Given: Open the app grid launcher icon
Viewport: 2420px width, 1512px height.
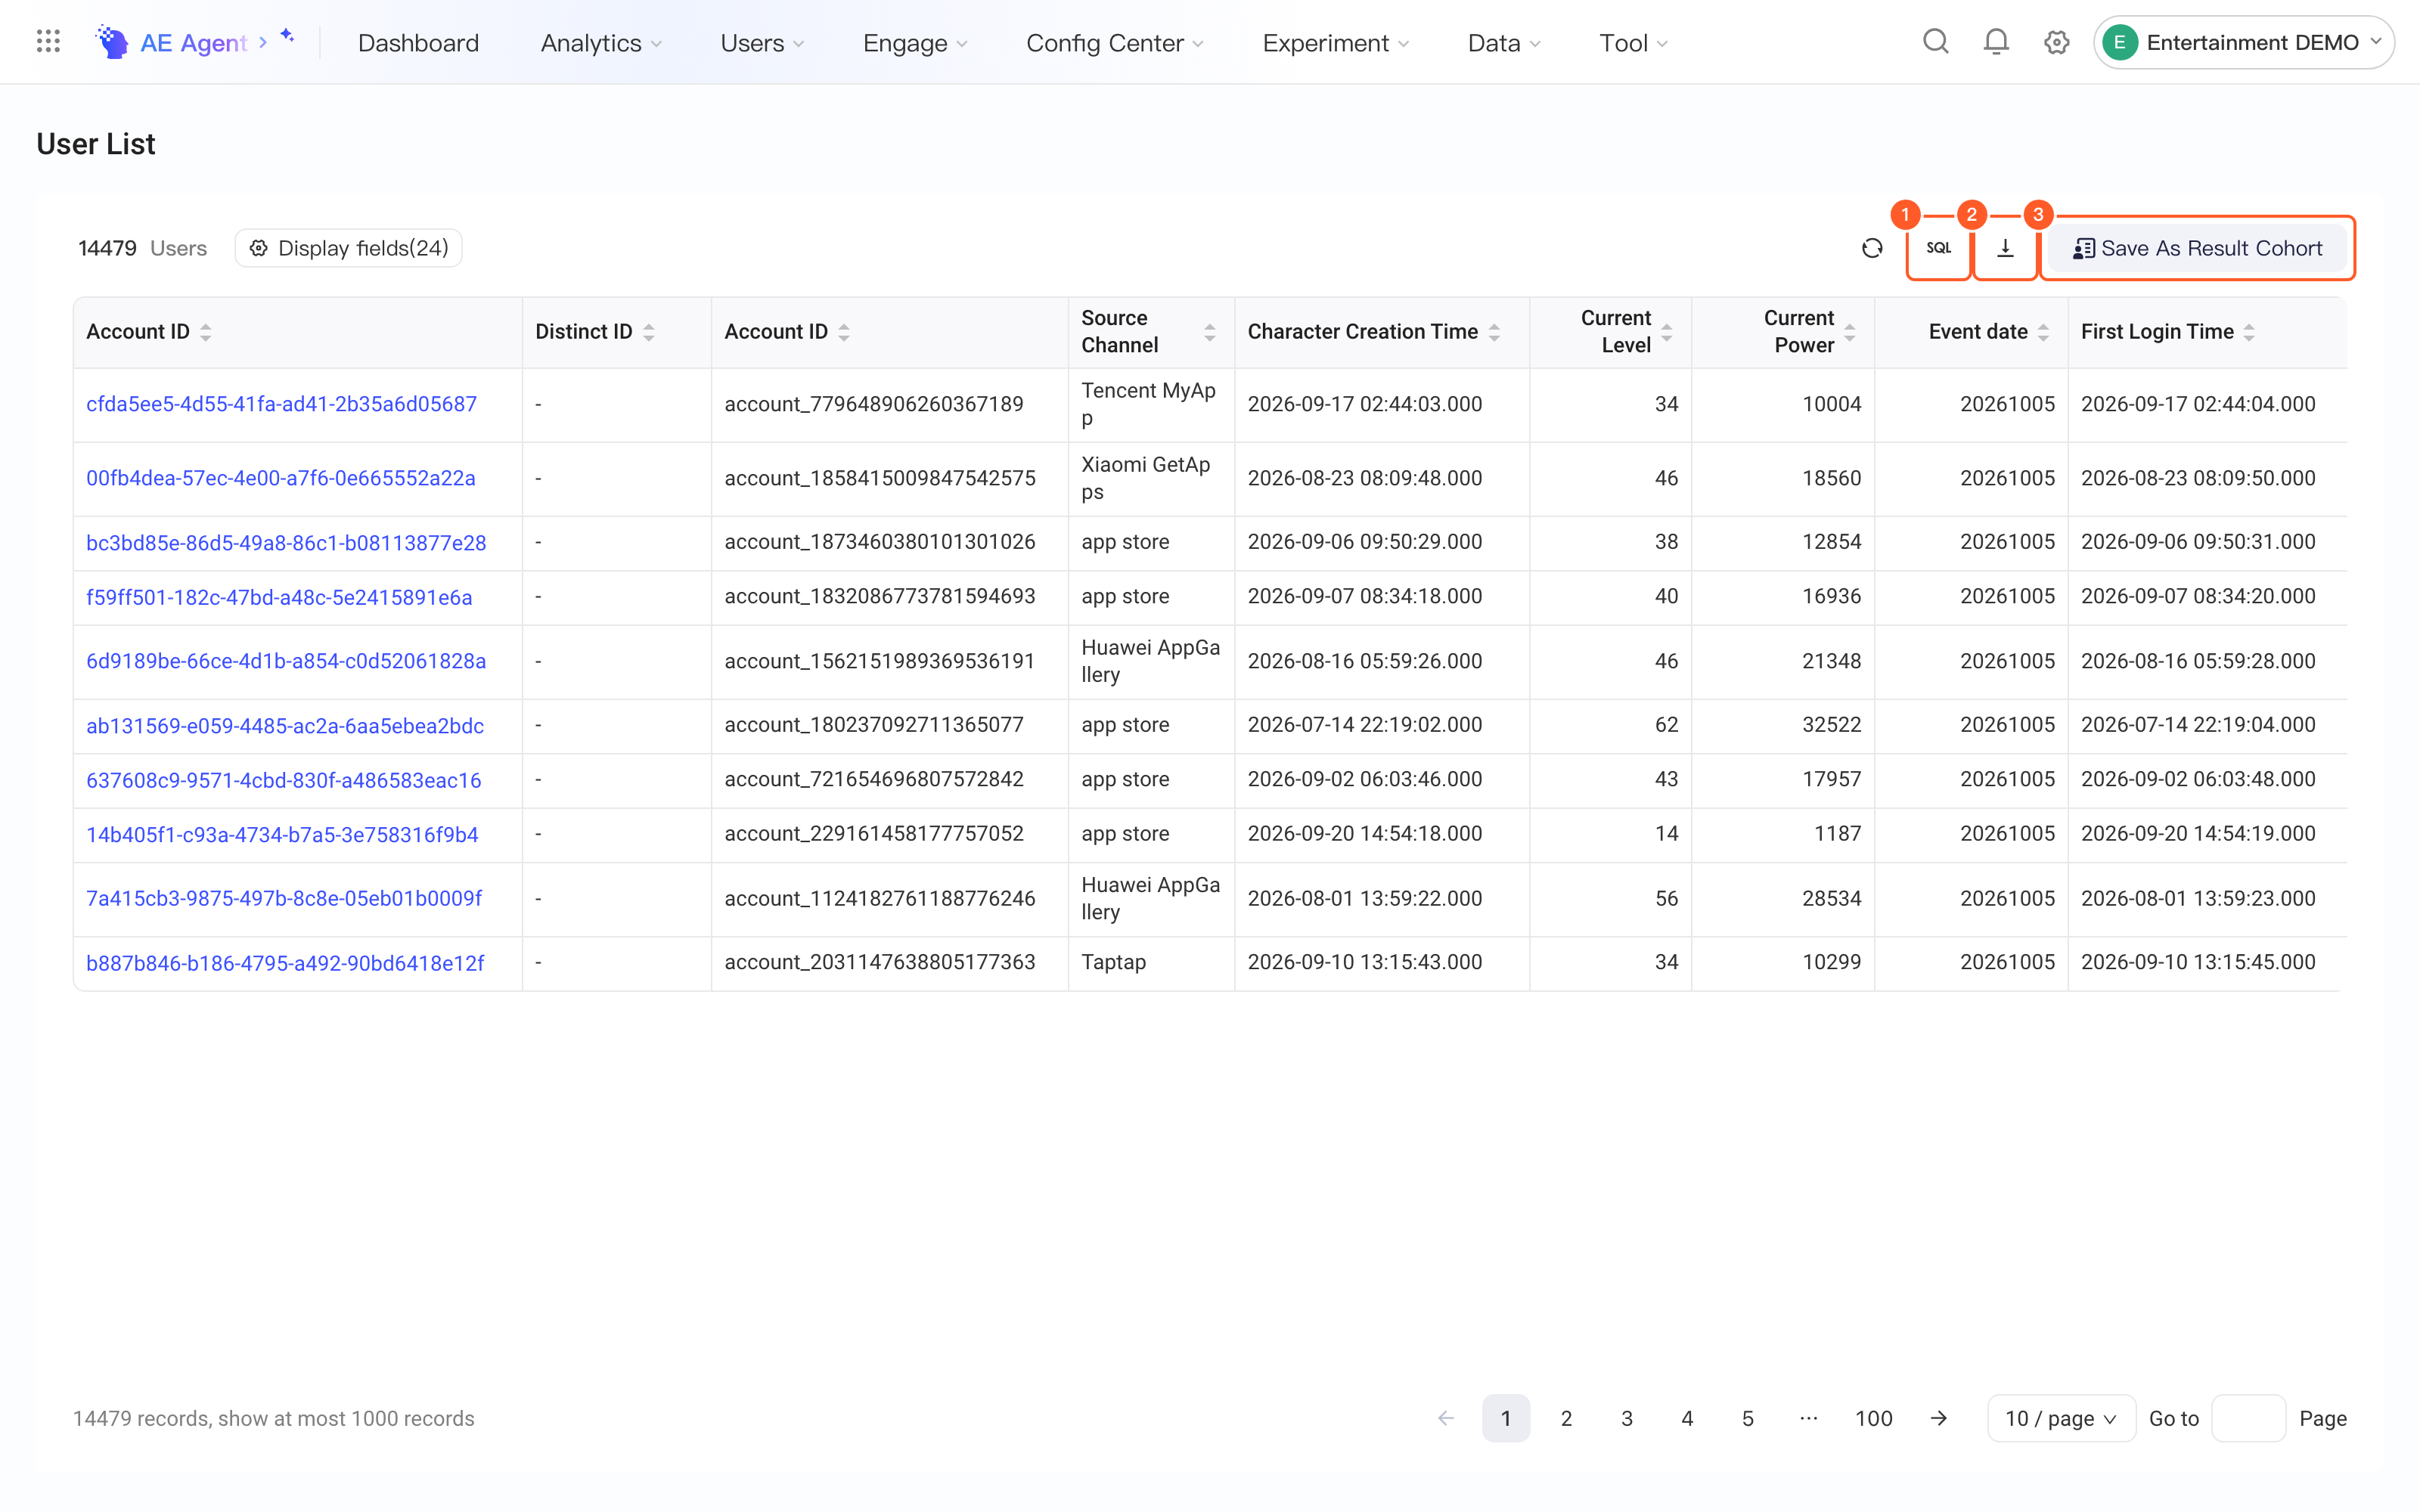Looking at the screenshot, I should coord(48,42).
